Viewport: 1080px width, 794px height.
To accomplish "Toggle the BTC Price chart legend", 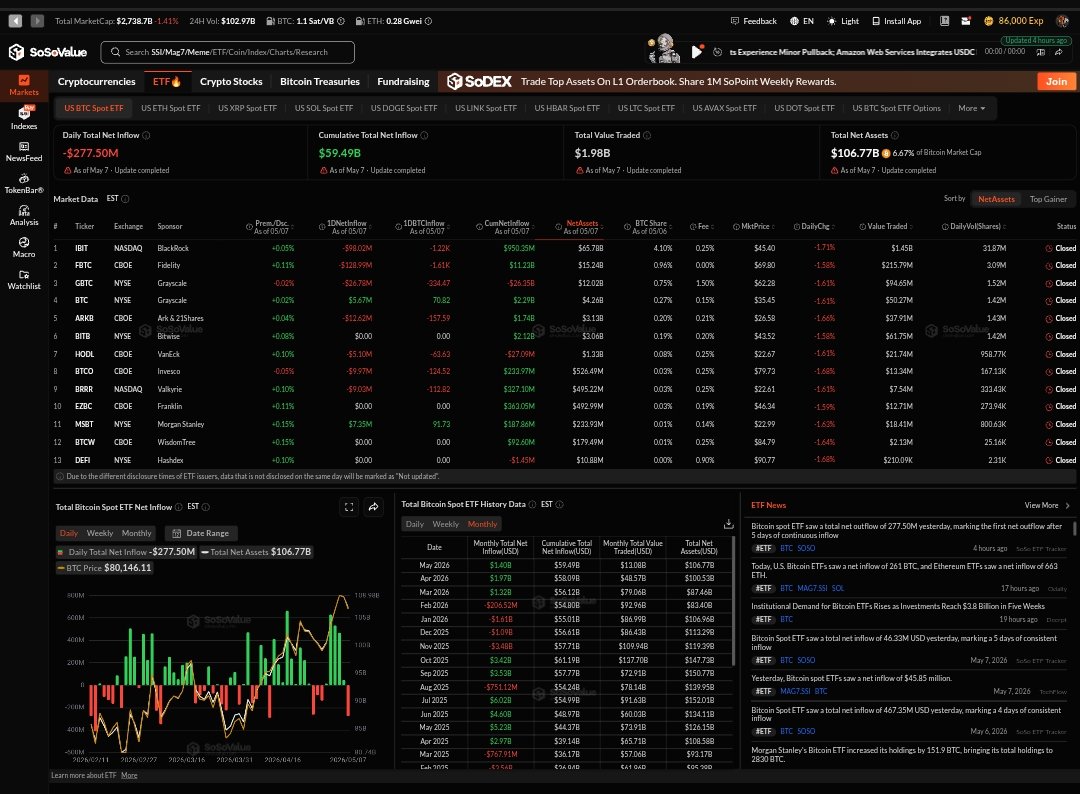I will pyautogui.click(x=104, y=568).
